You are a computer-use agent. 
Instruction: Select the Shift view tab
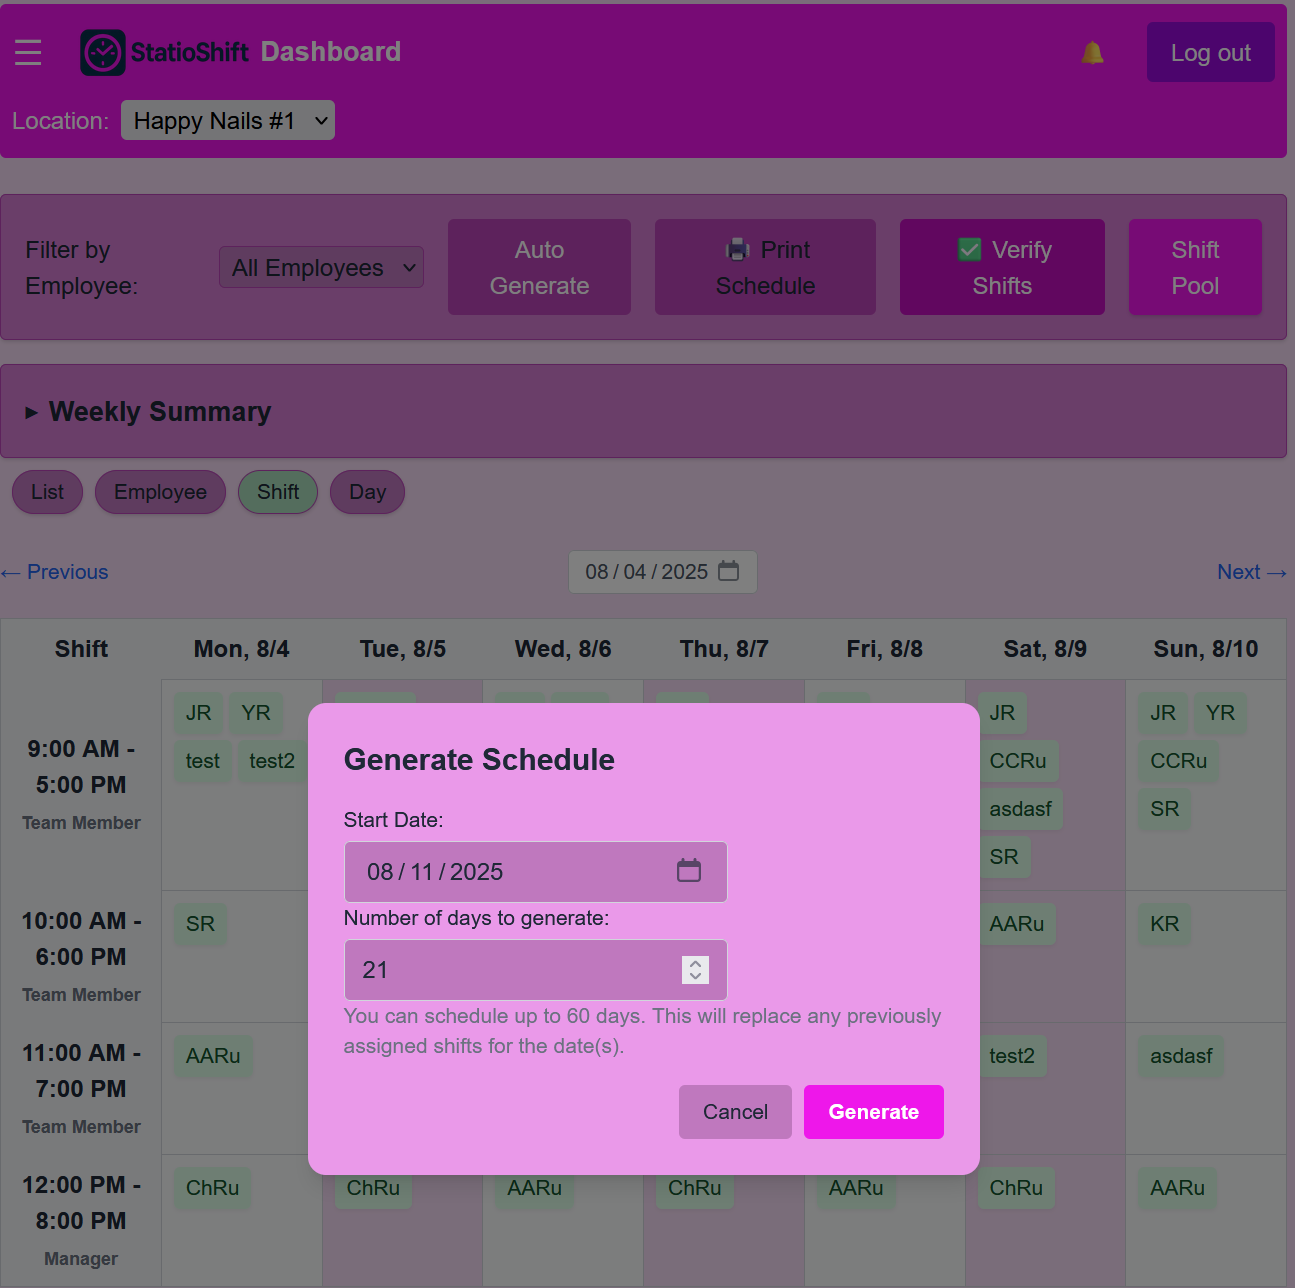tap(278, 492)
